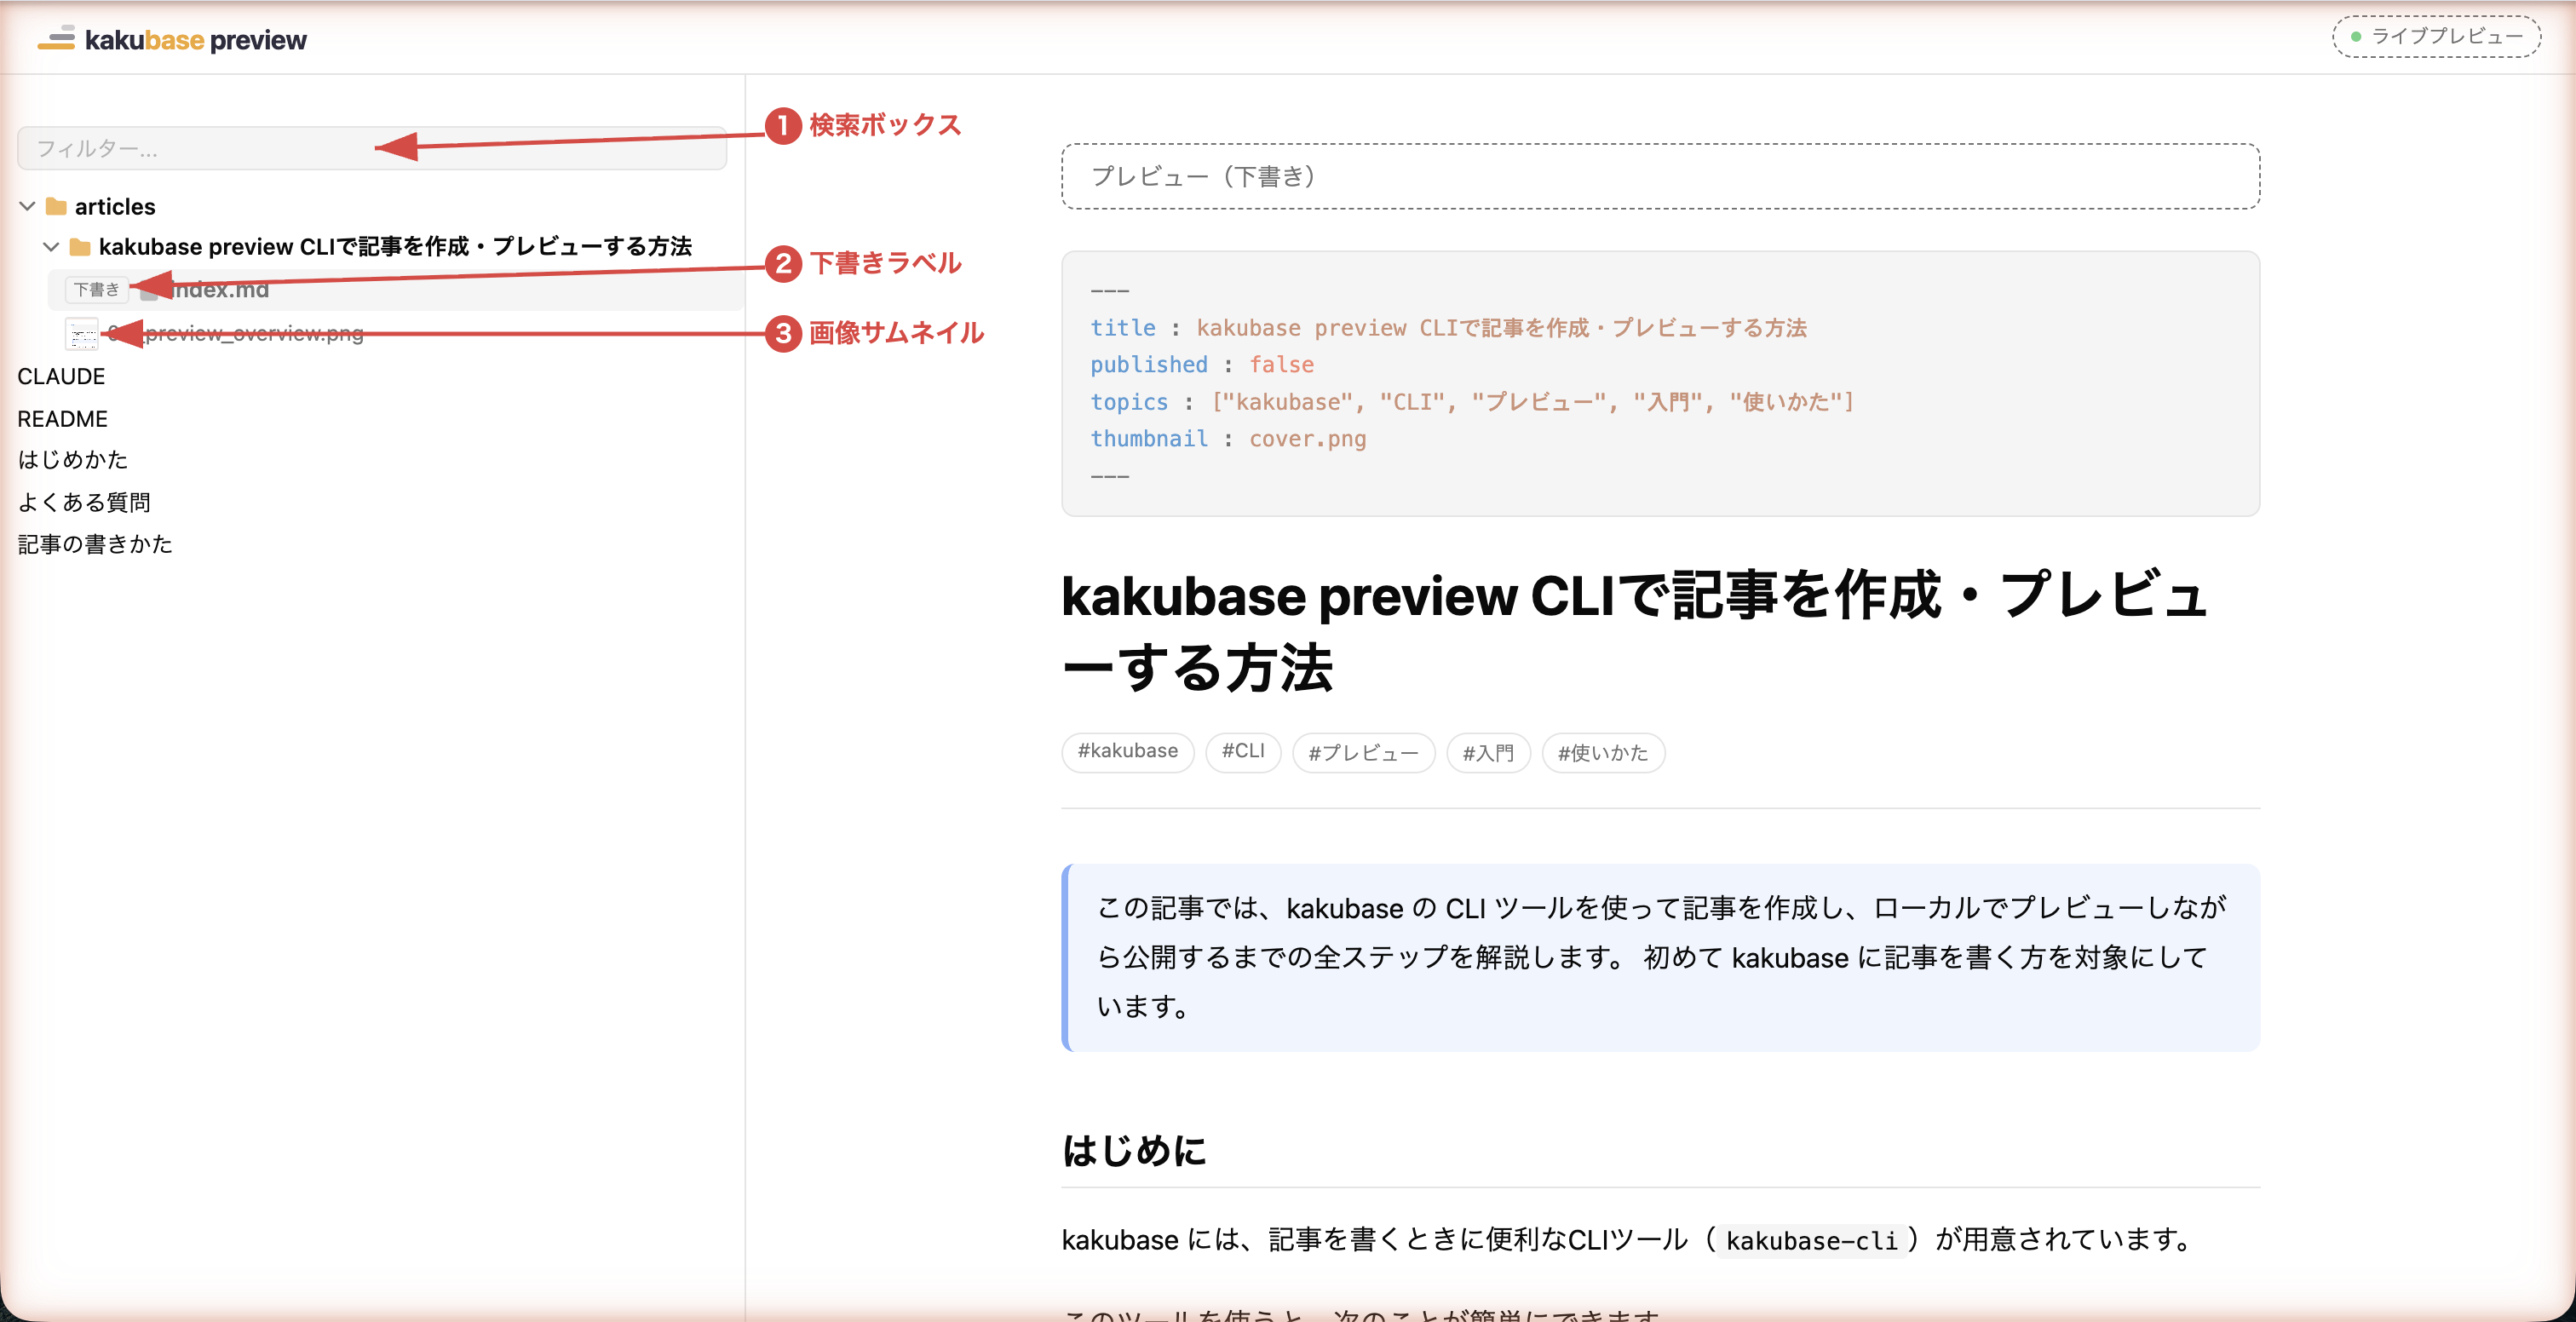Click the はじめに section heading

point(1134,1150)
